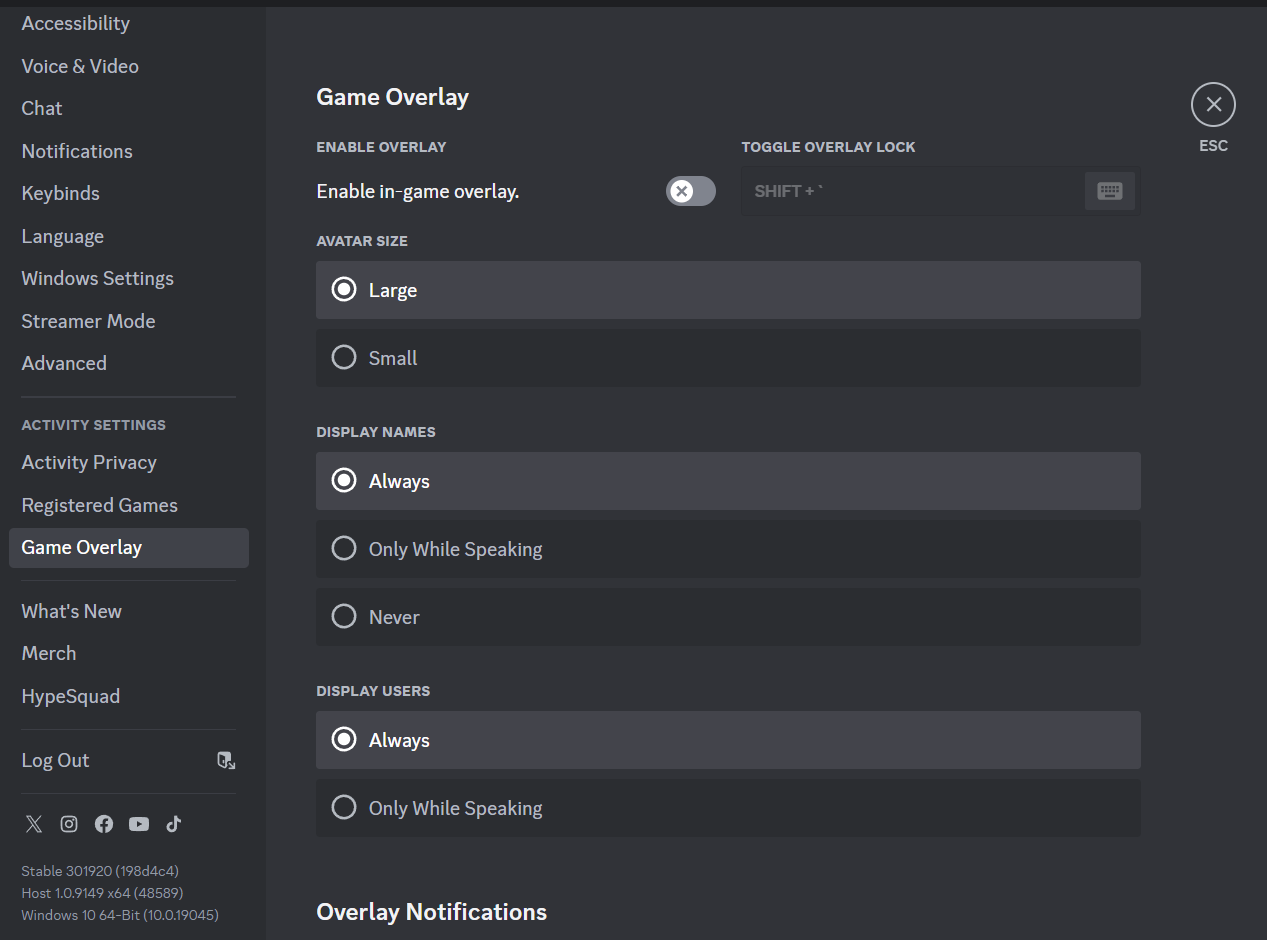Screen dimensions: 1267x940
Task: Open Chat settings
Action: [x=129, y=108]
